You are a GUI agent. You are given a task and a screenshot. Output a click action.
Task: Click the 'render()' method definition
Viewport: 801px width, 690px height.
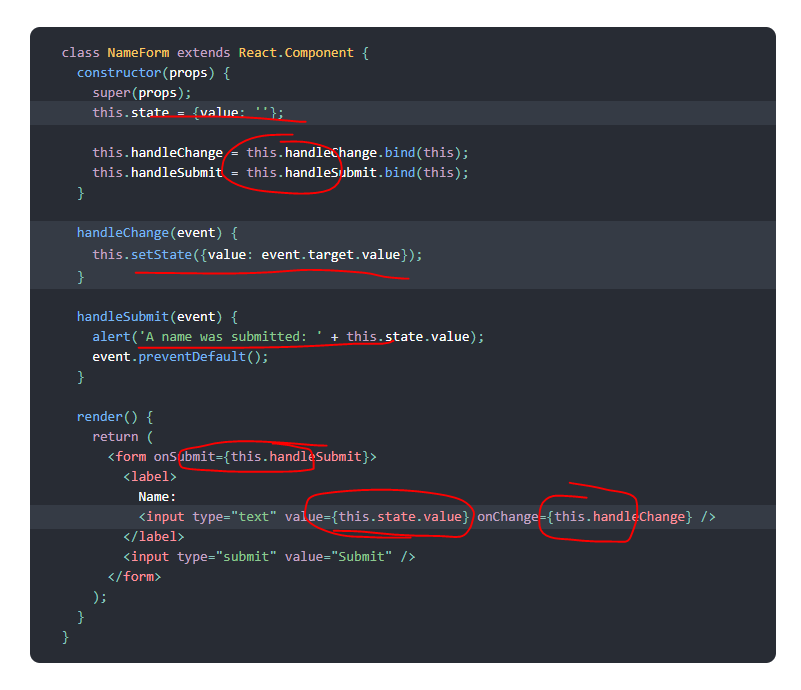coord(107,417)
